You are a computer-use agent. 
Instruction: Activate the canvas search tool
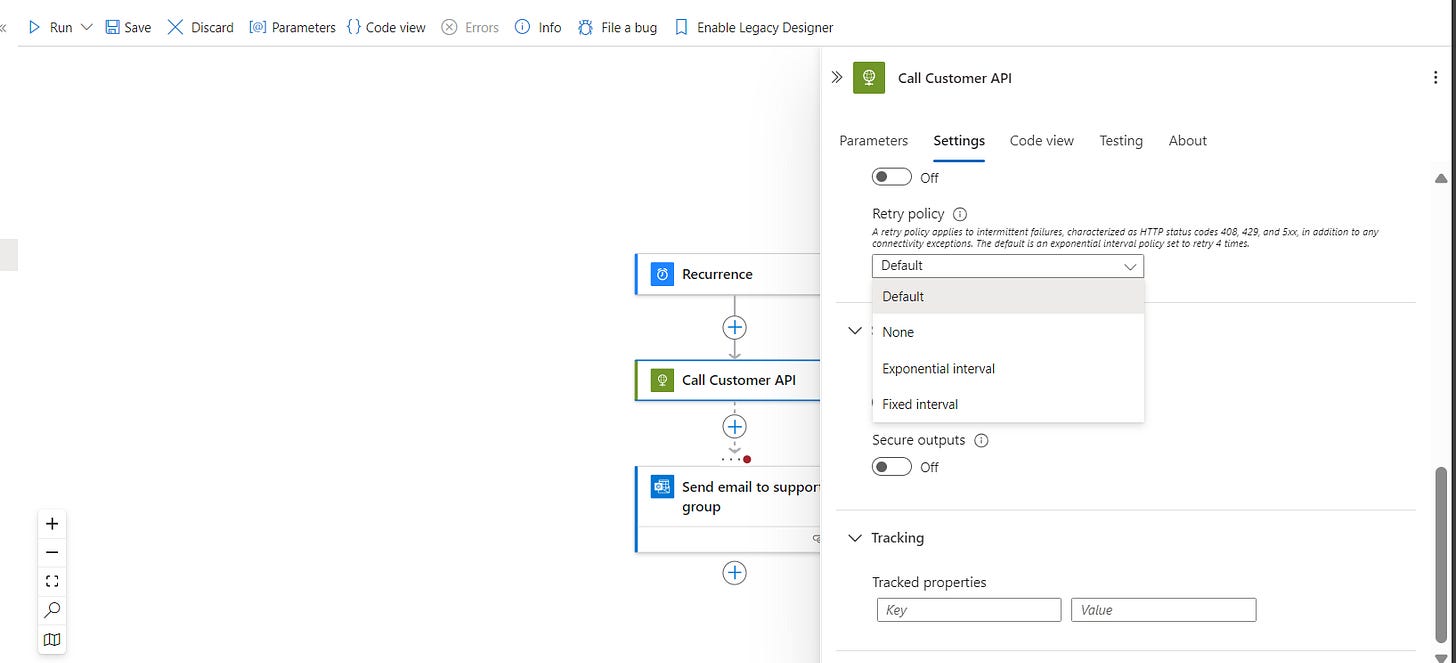pyautogui.click(x=52, y=610)
